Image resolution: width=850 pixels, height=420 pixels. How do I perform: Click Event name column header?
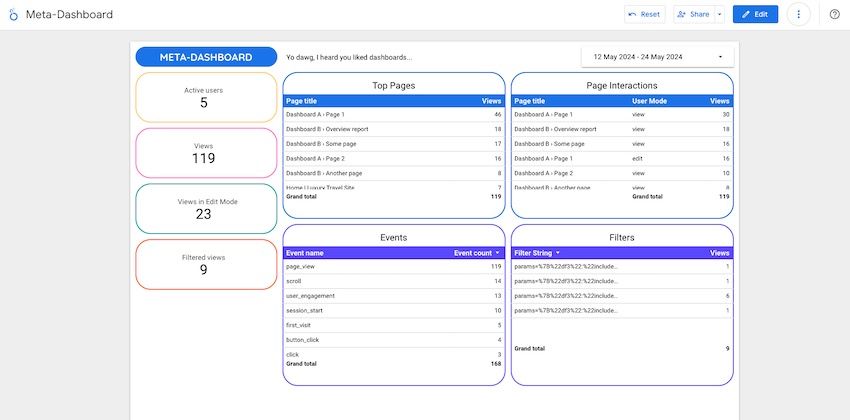coord(305,253)
